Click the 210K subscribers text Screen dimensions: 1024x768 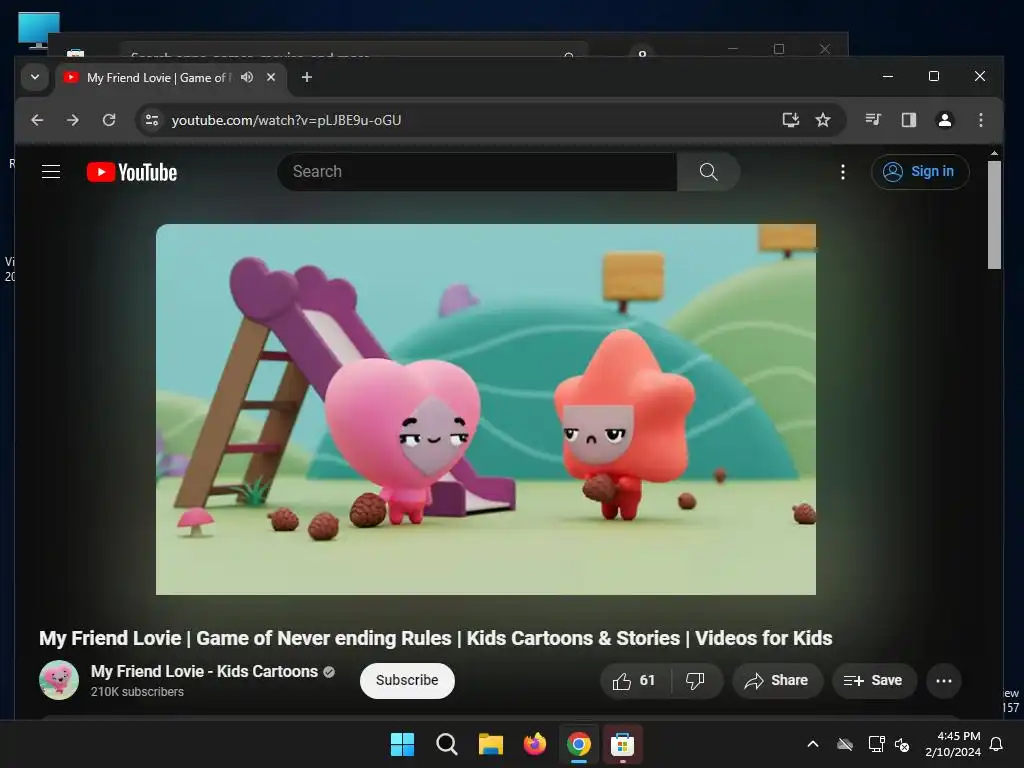tap(137, 692)
